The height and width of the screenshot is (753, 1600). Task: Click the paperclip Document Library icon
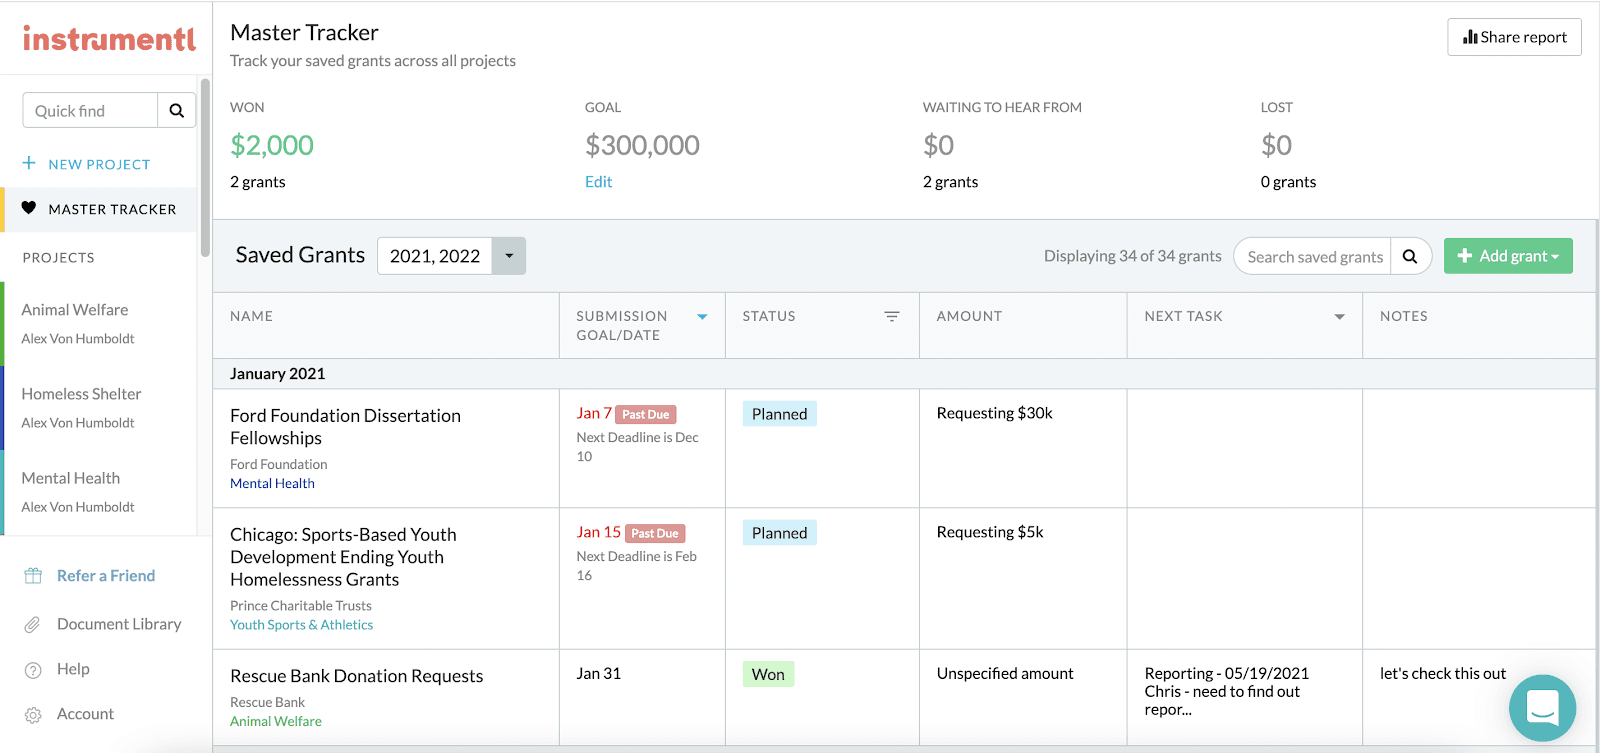pyautogui.click(x=33, y=624)
